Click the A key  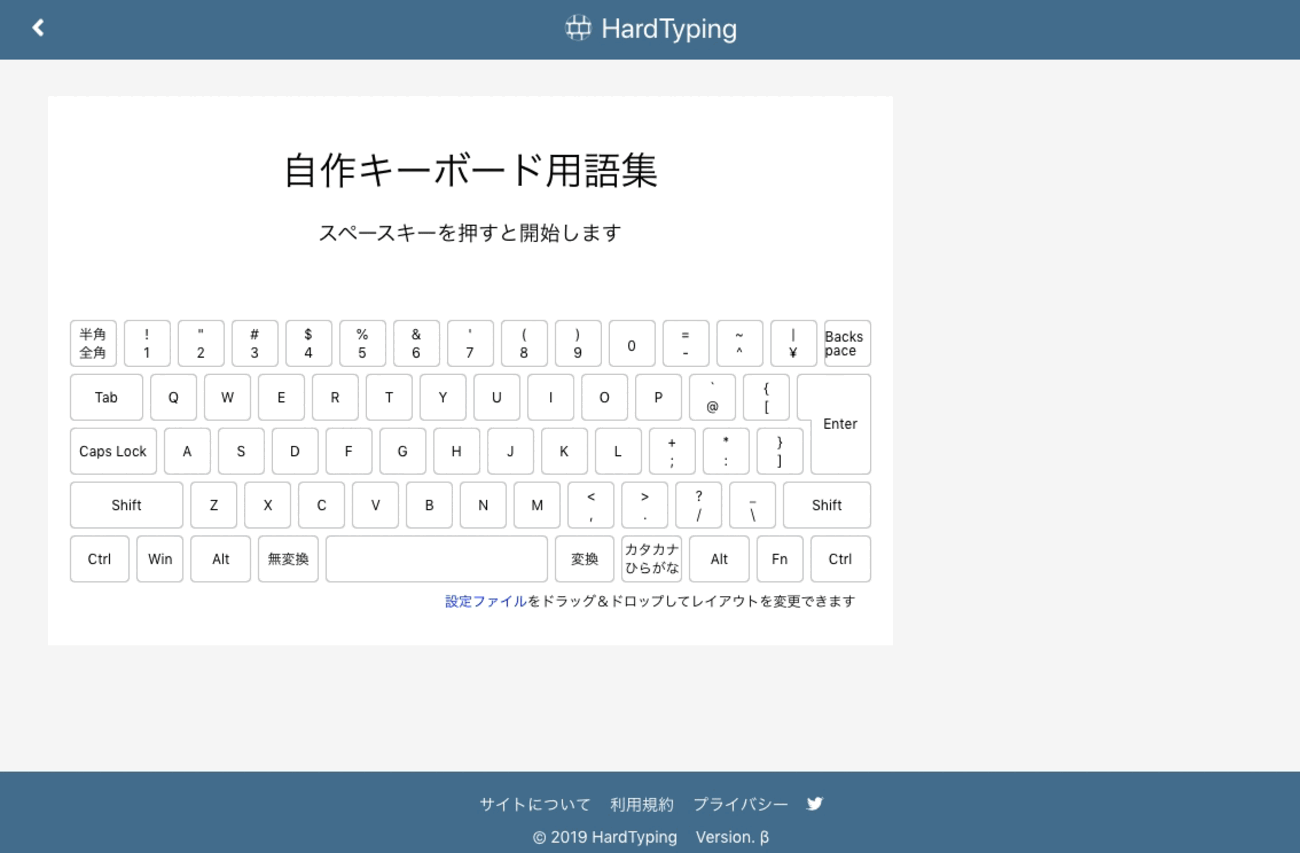pyautogui.click(x=187, y=451)
